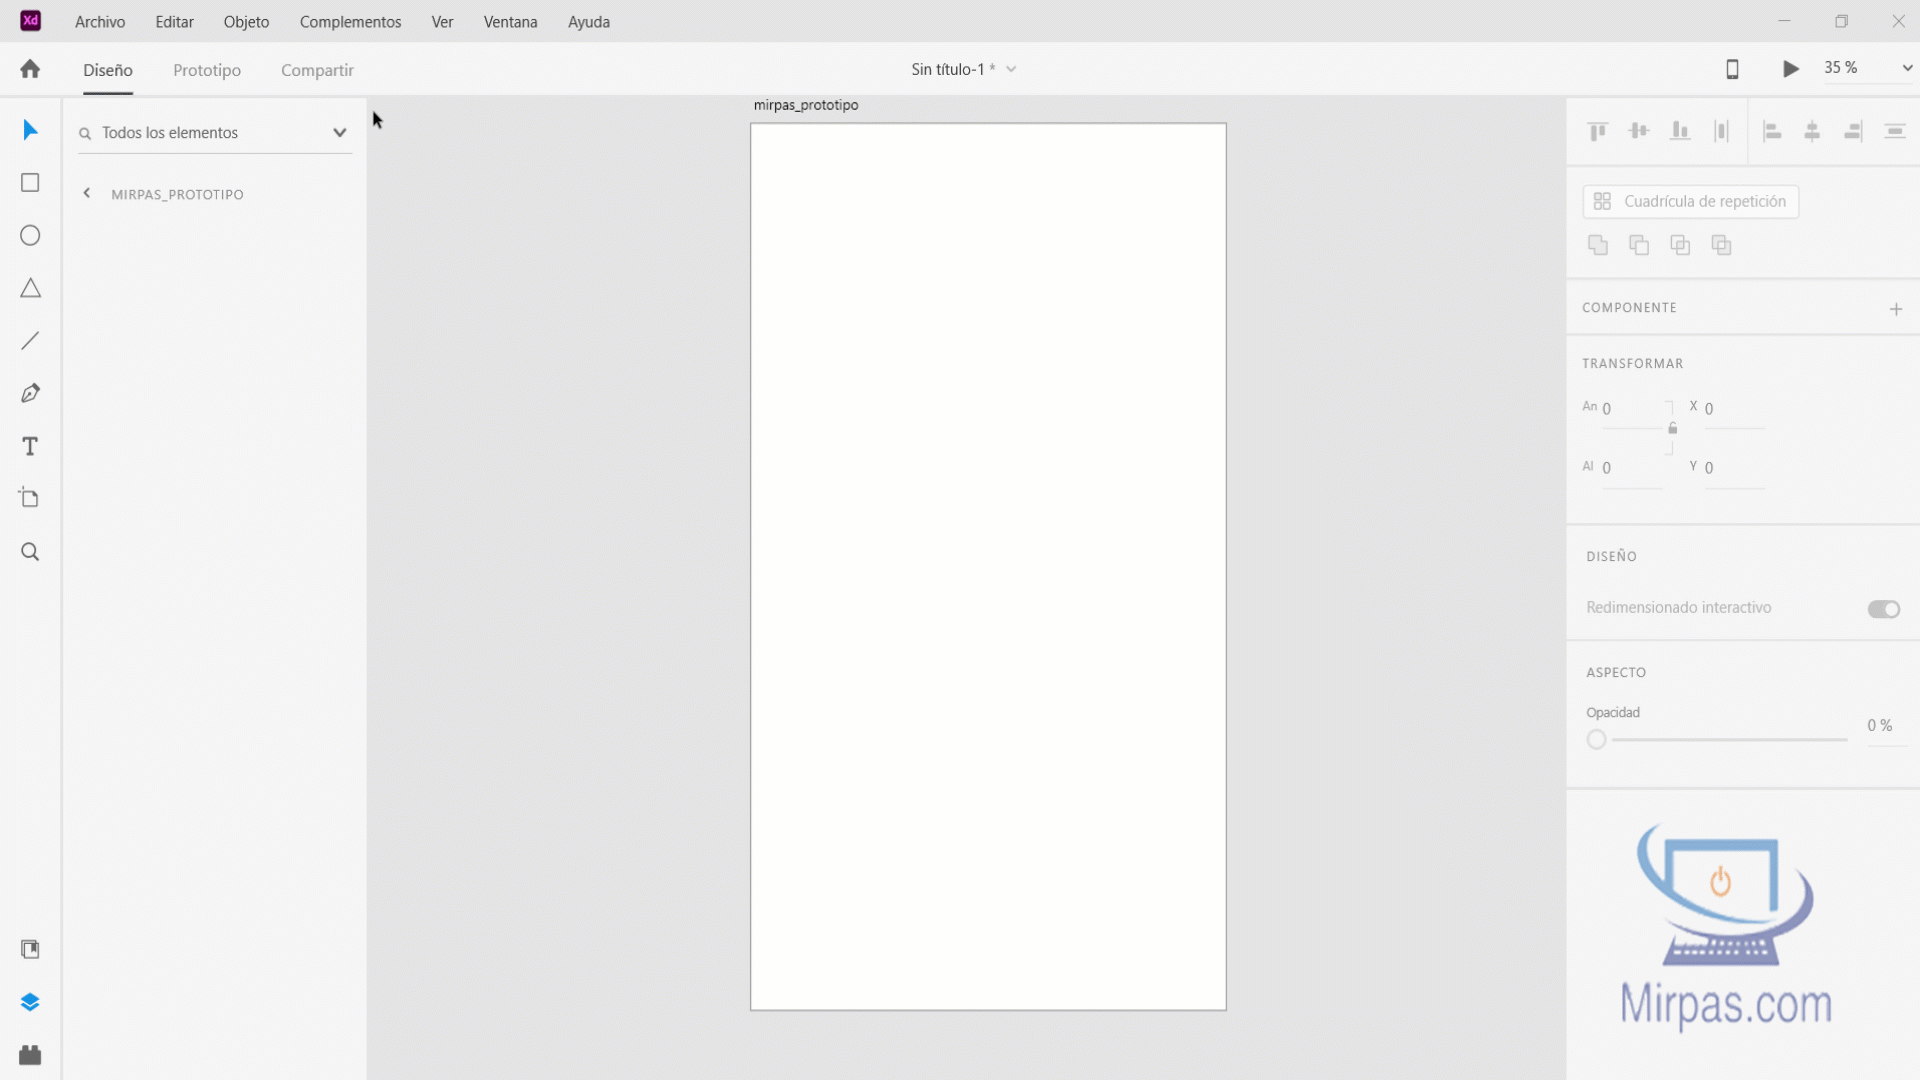The width and height of the screenshot is (1920, 1080).
Task: Switch to the Prototipo tab
Action: (x=207, y=70)
